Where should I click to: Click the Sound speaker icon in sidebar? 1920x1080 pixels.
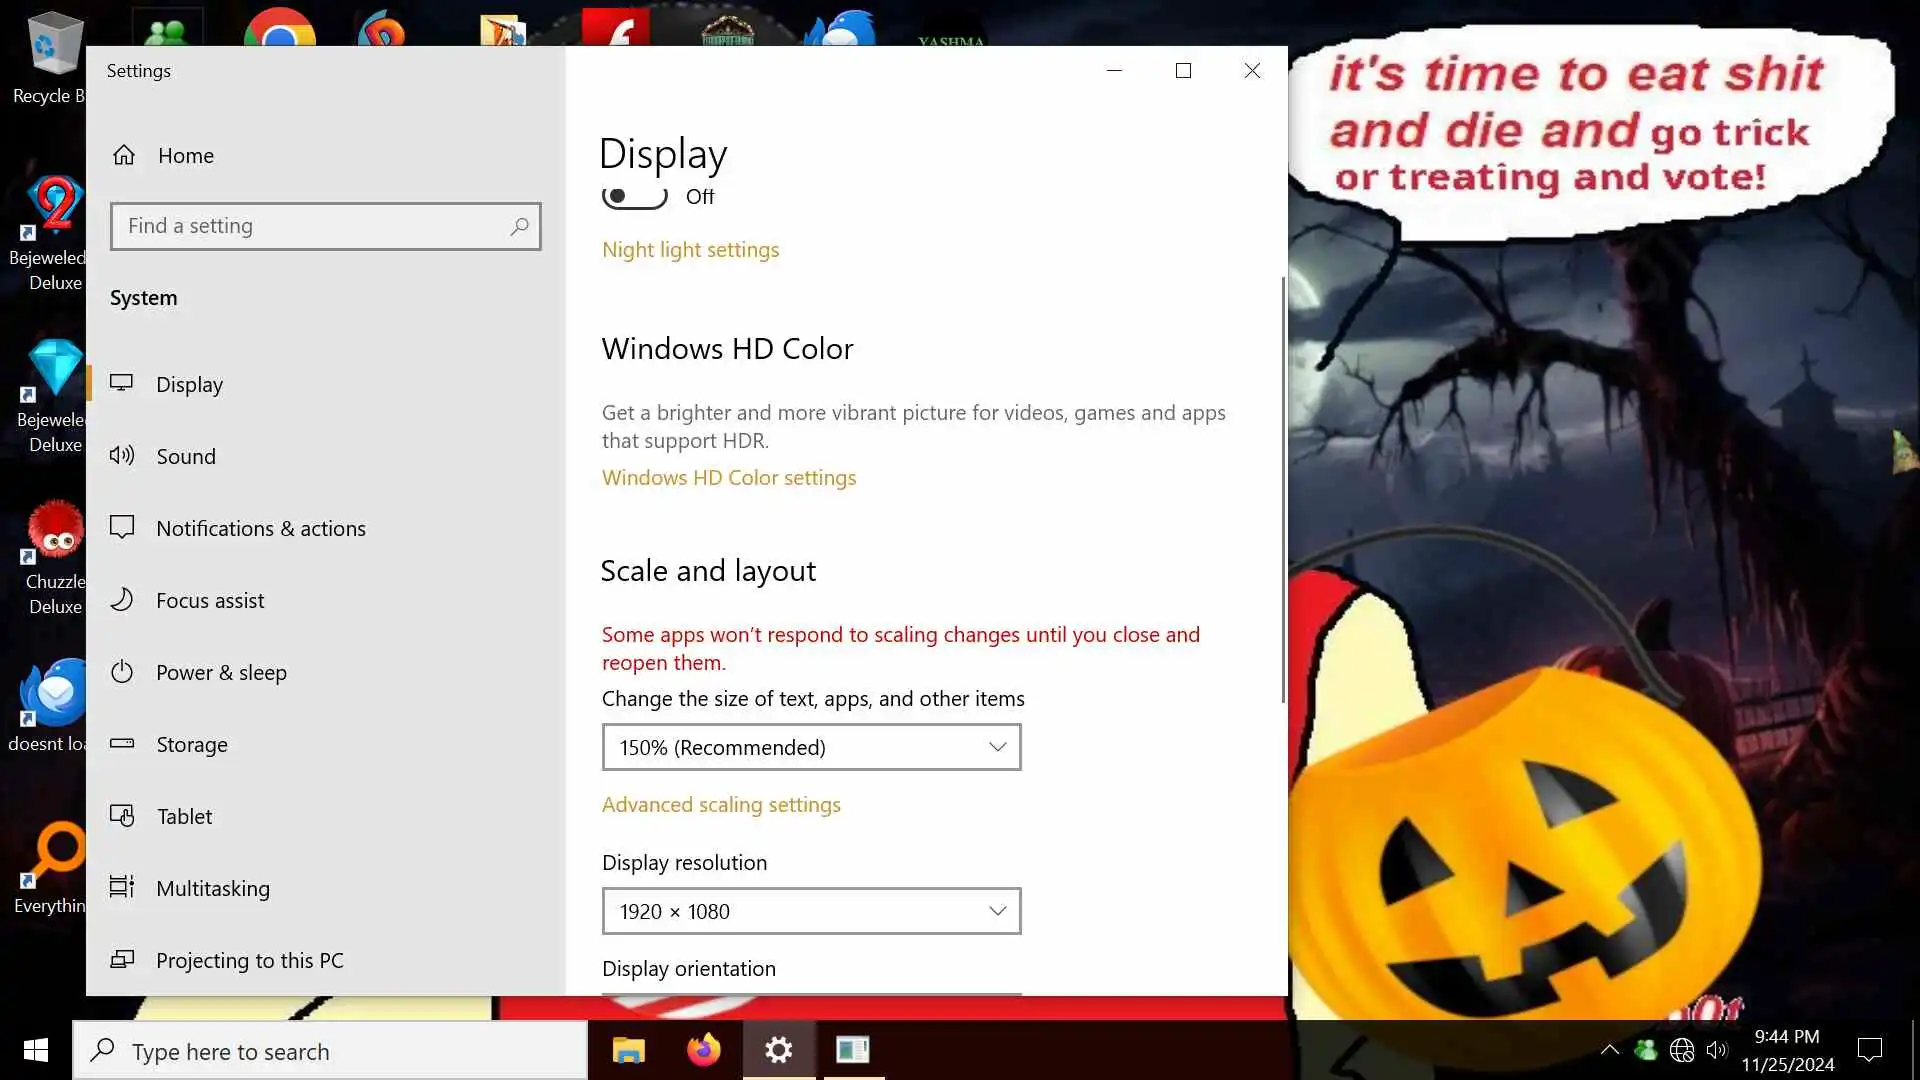[122, 456]
